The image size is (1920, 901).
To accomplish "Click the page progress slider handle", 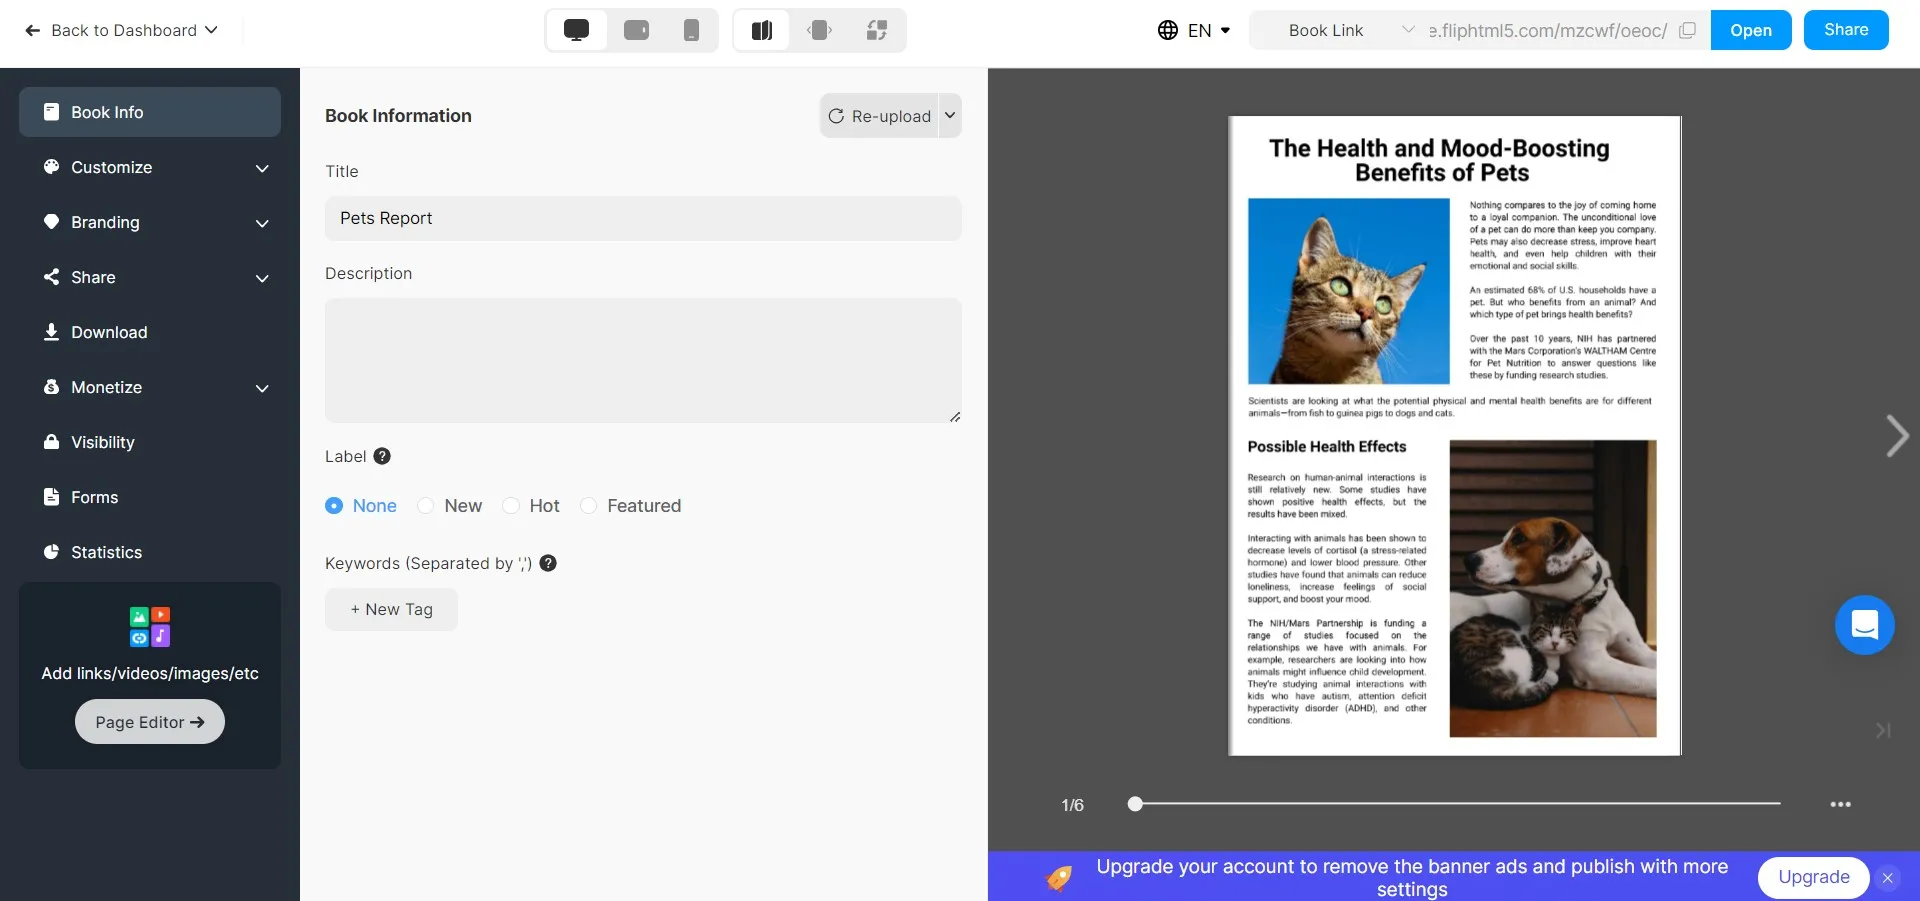I will [1135, 803].
